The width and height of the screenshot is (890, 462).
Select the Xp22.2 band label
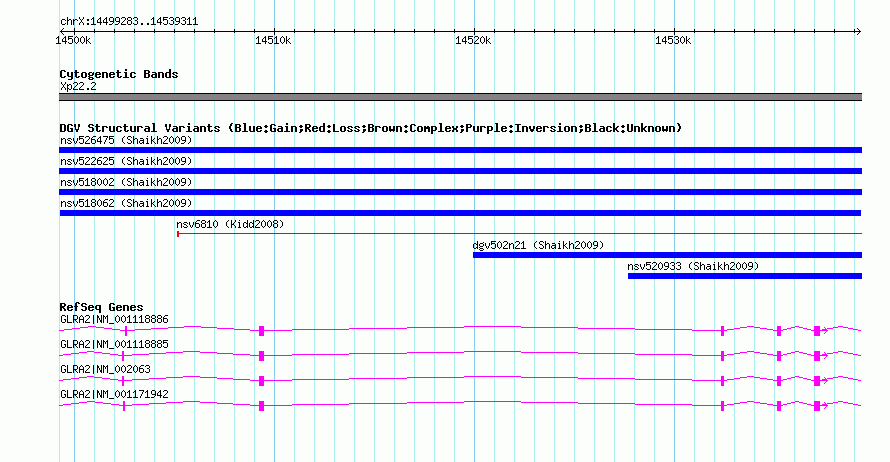[x=78, y=86]
